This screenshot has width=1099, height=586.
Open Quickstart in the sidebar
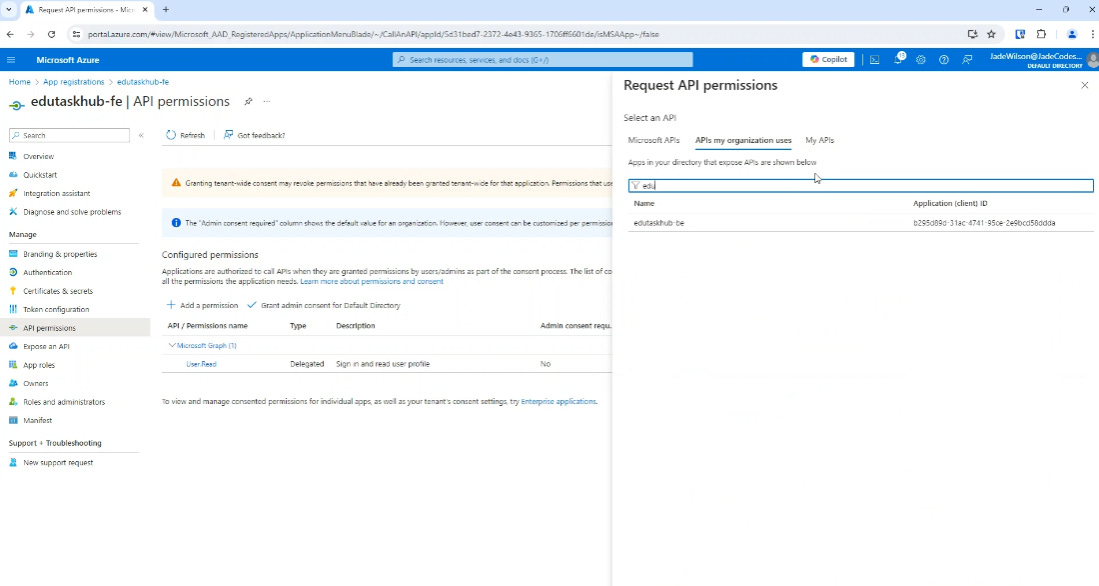pos(40,175)
